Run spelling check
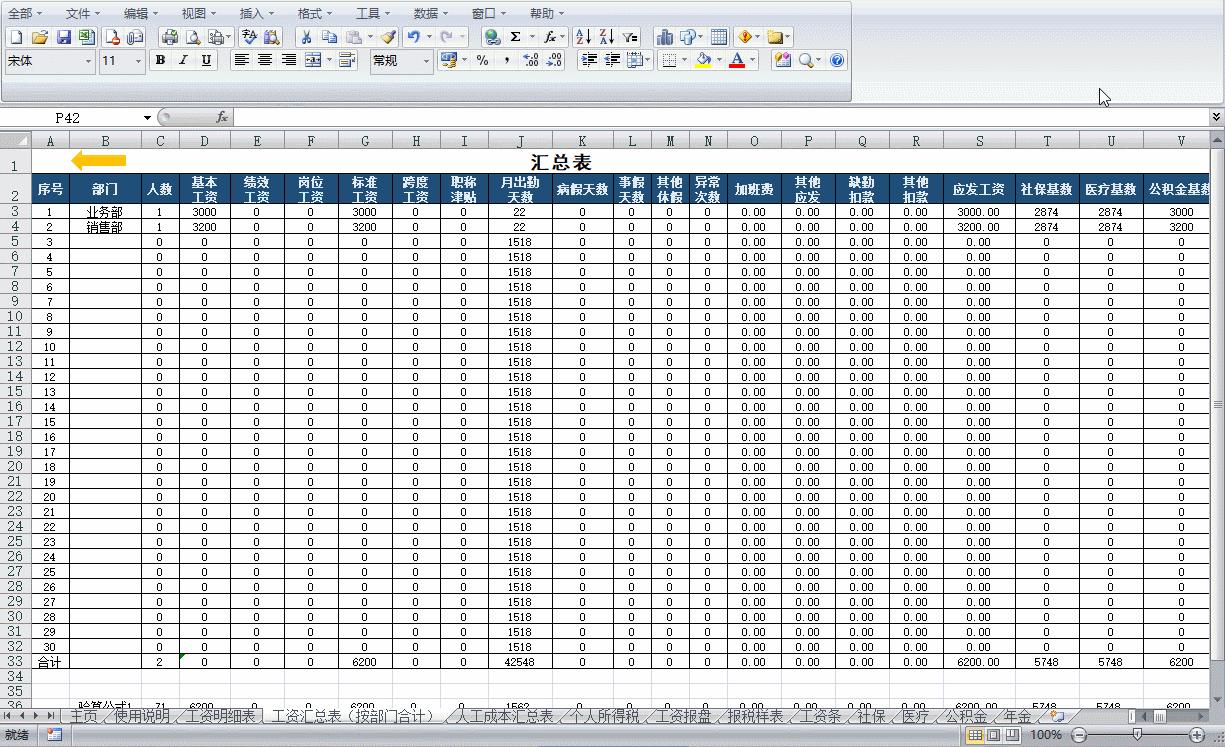This screenshot has height=747, width=1225. click(x=249, y=37)
